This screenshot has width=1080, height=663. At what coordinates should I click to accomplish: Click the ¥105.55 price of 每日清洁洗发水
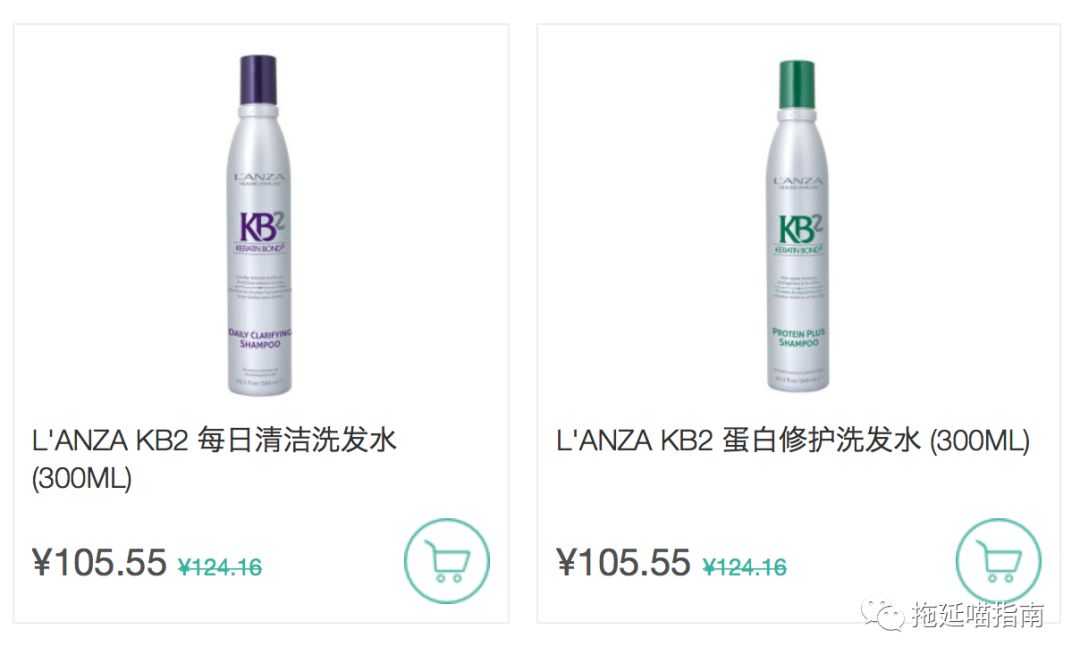pyautogui.click(x=99, y=562)
